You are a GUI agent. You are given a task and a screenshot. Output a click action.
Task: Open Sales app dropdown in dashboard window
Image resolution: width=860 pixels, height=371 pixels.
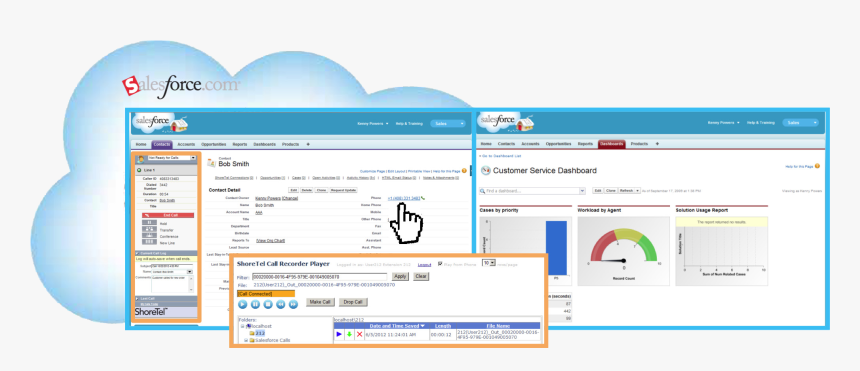pyautogui.click(x=801, y=123)
